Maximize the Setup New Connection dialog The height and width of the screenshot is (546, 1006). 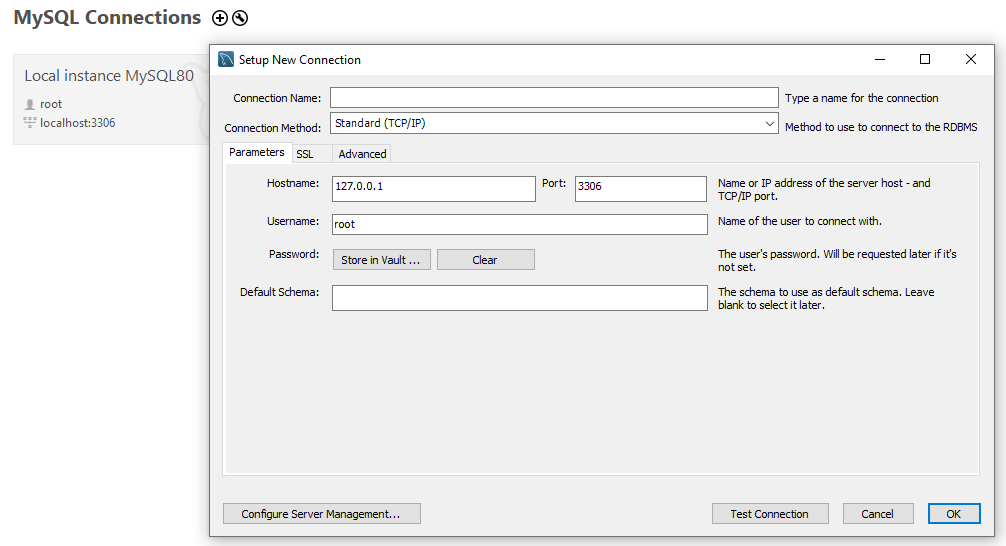point(925,60)
